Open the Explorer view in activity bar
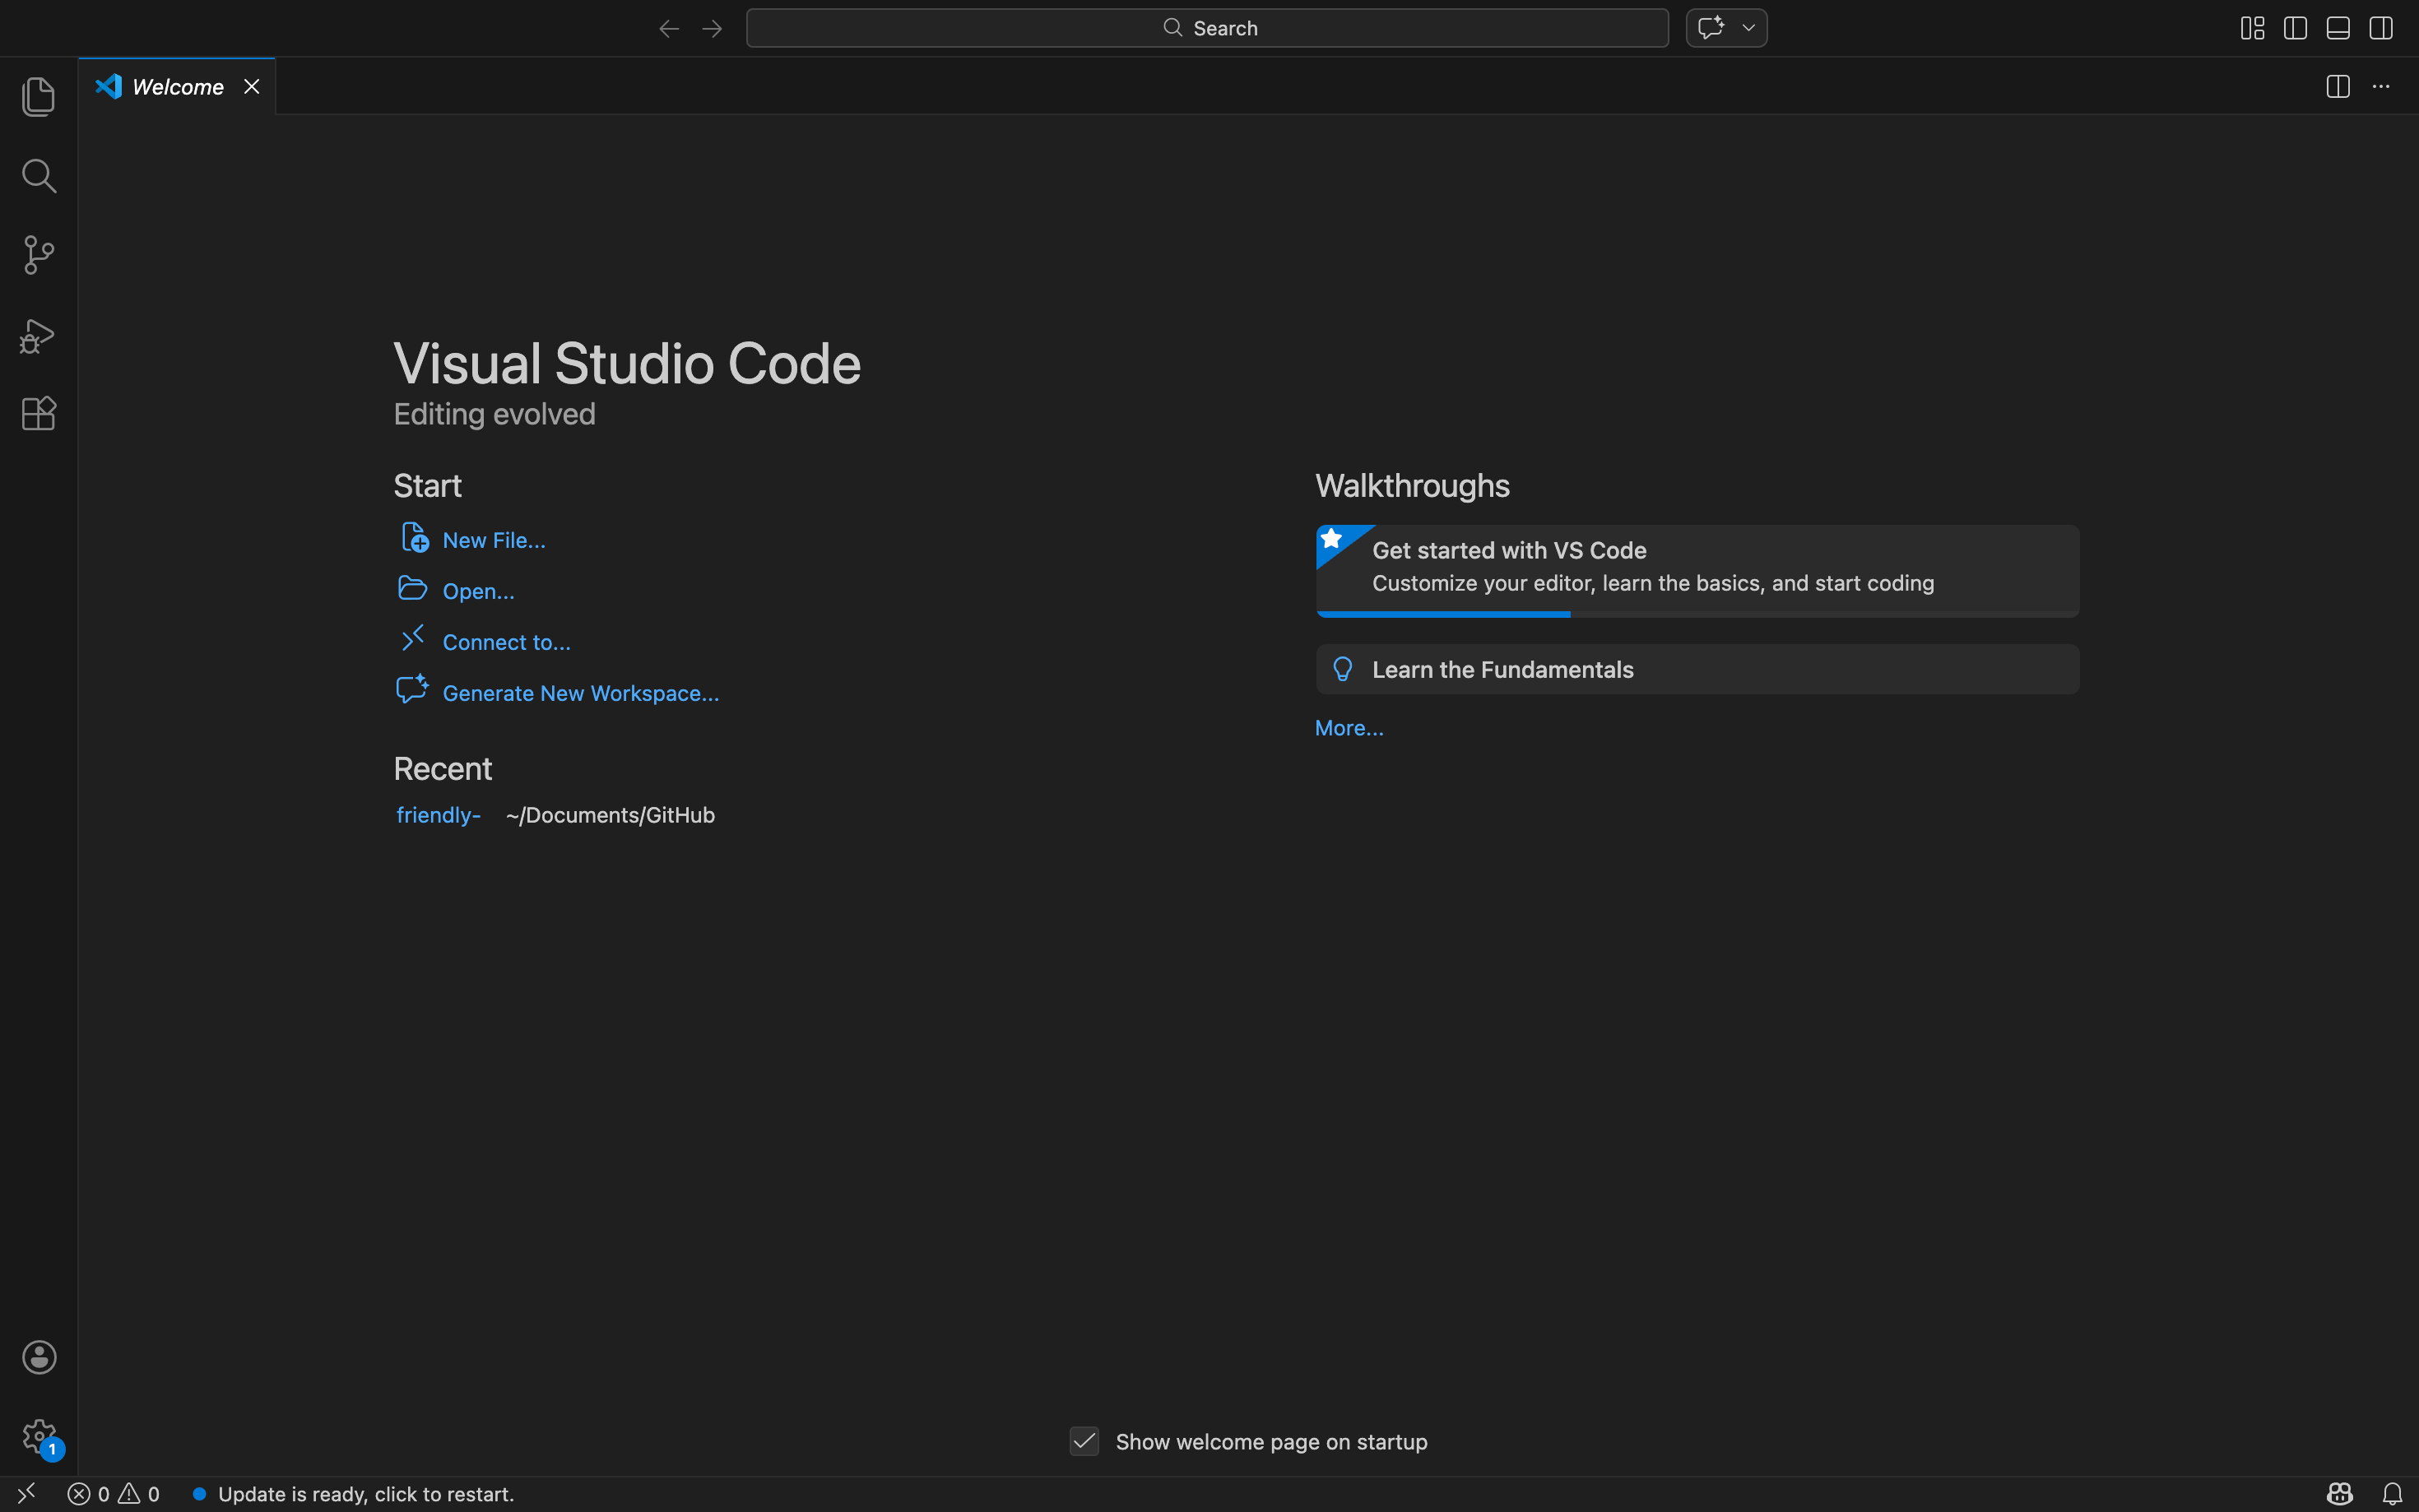 (38, 97)
